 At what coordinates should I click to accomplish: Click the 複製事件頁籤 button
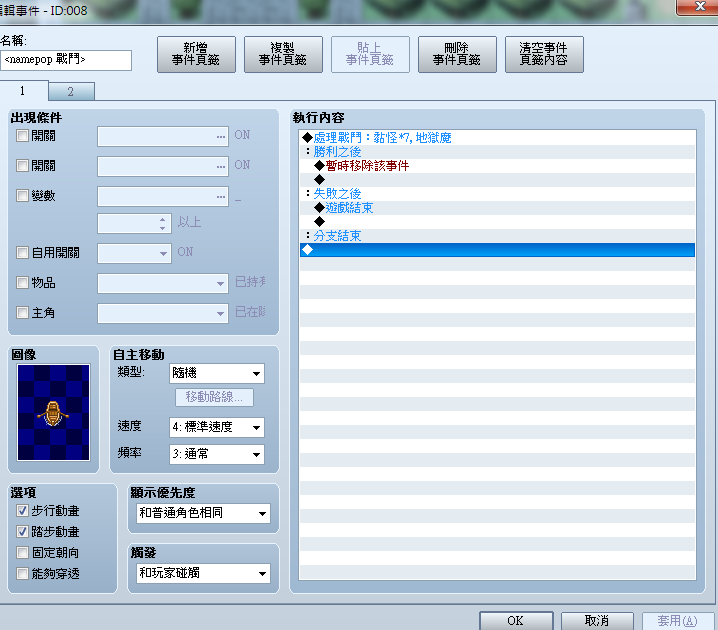283,54
